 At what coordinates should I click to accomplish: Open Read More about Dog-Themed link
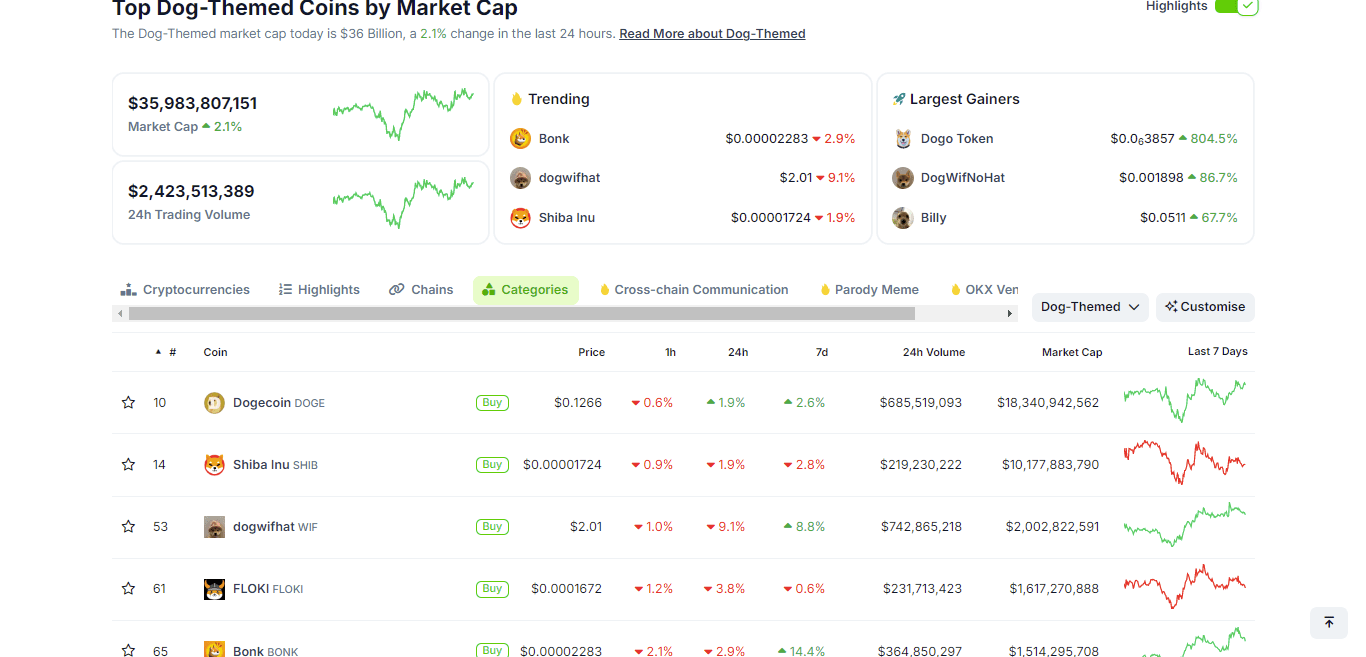coord(712,34)
